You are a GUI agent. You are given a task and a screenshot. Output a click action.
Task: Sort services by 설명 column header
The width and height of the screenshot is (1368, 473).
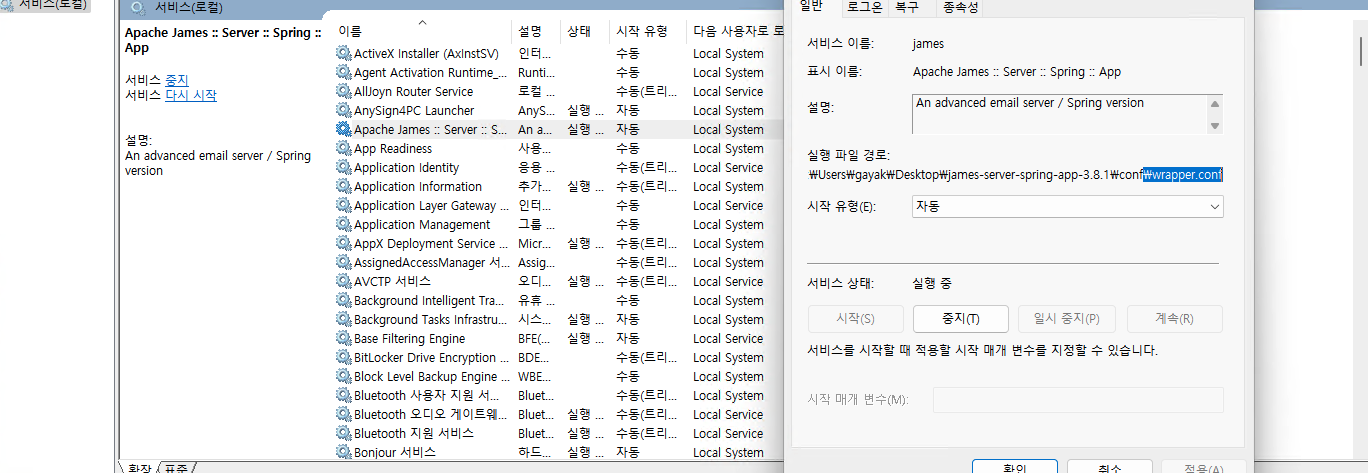(535, 31)
